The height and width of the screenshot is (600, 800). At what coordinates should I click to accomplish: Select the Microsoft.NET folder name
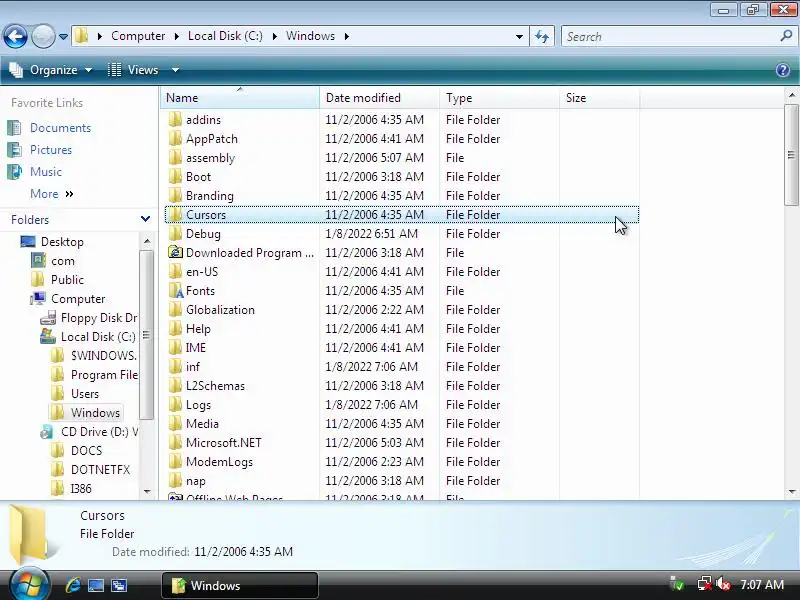pos(223,442)
